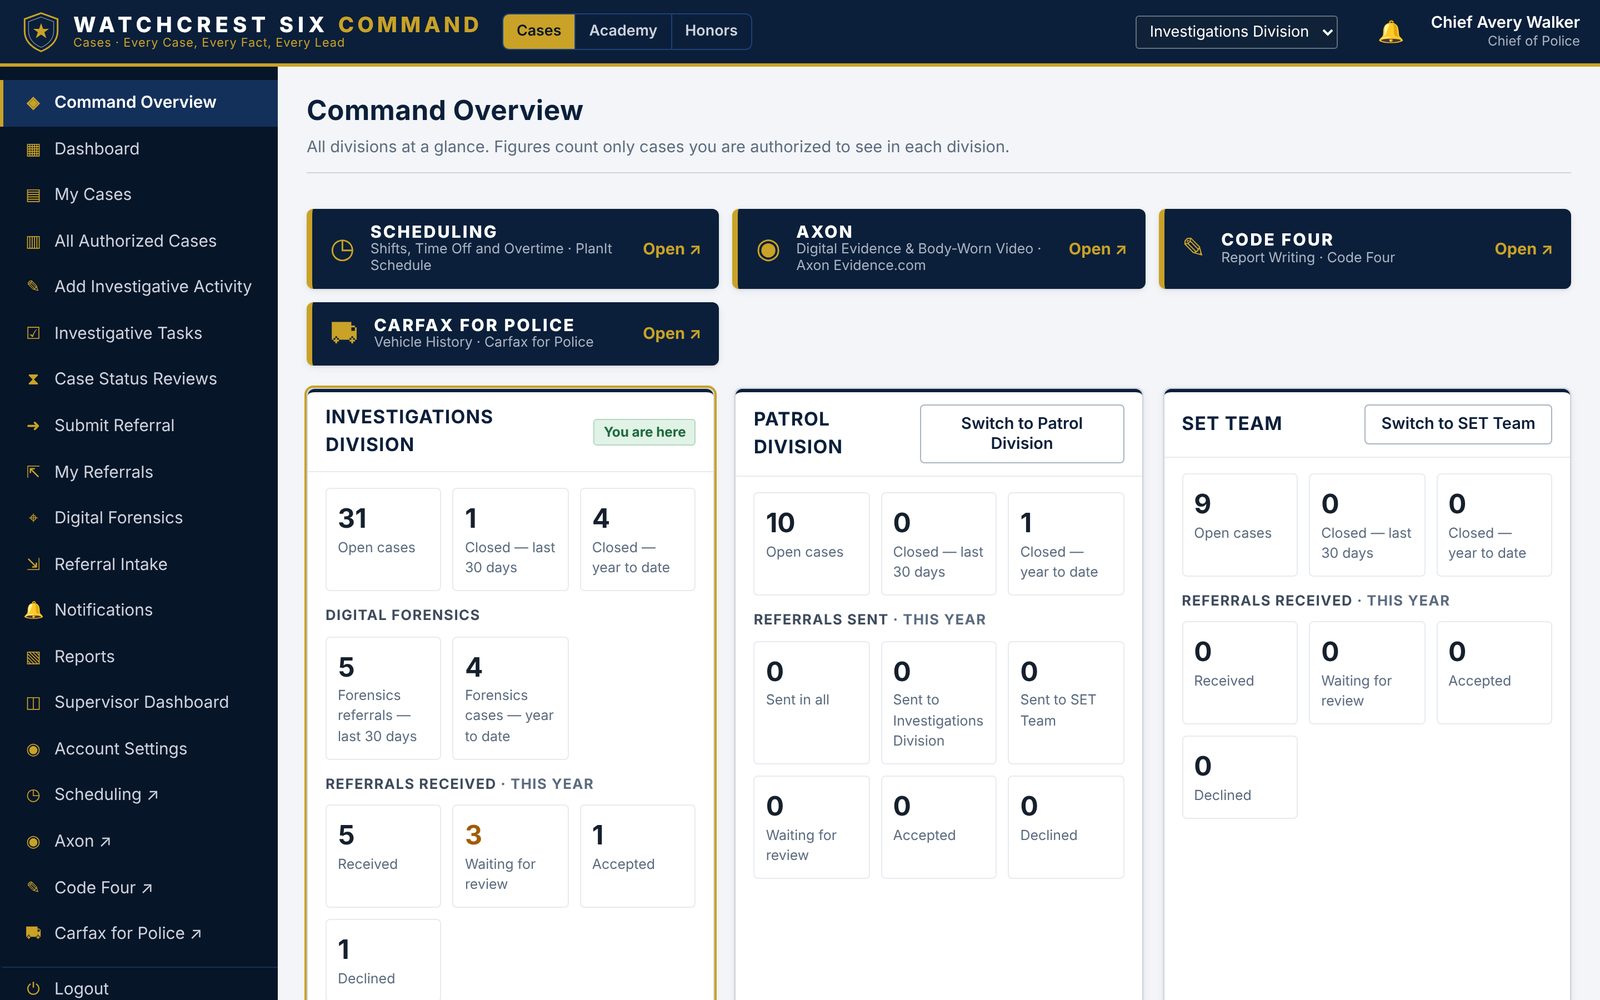Click the Reports sidebar icon
Screen dimensions: 1600x1000
(x=33, y=657)
